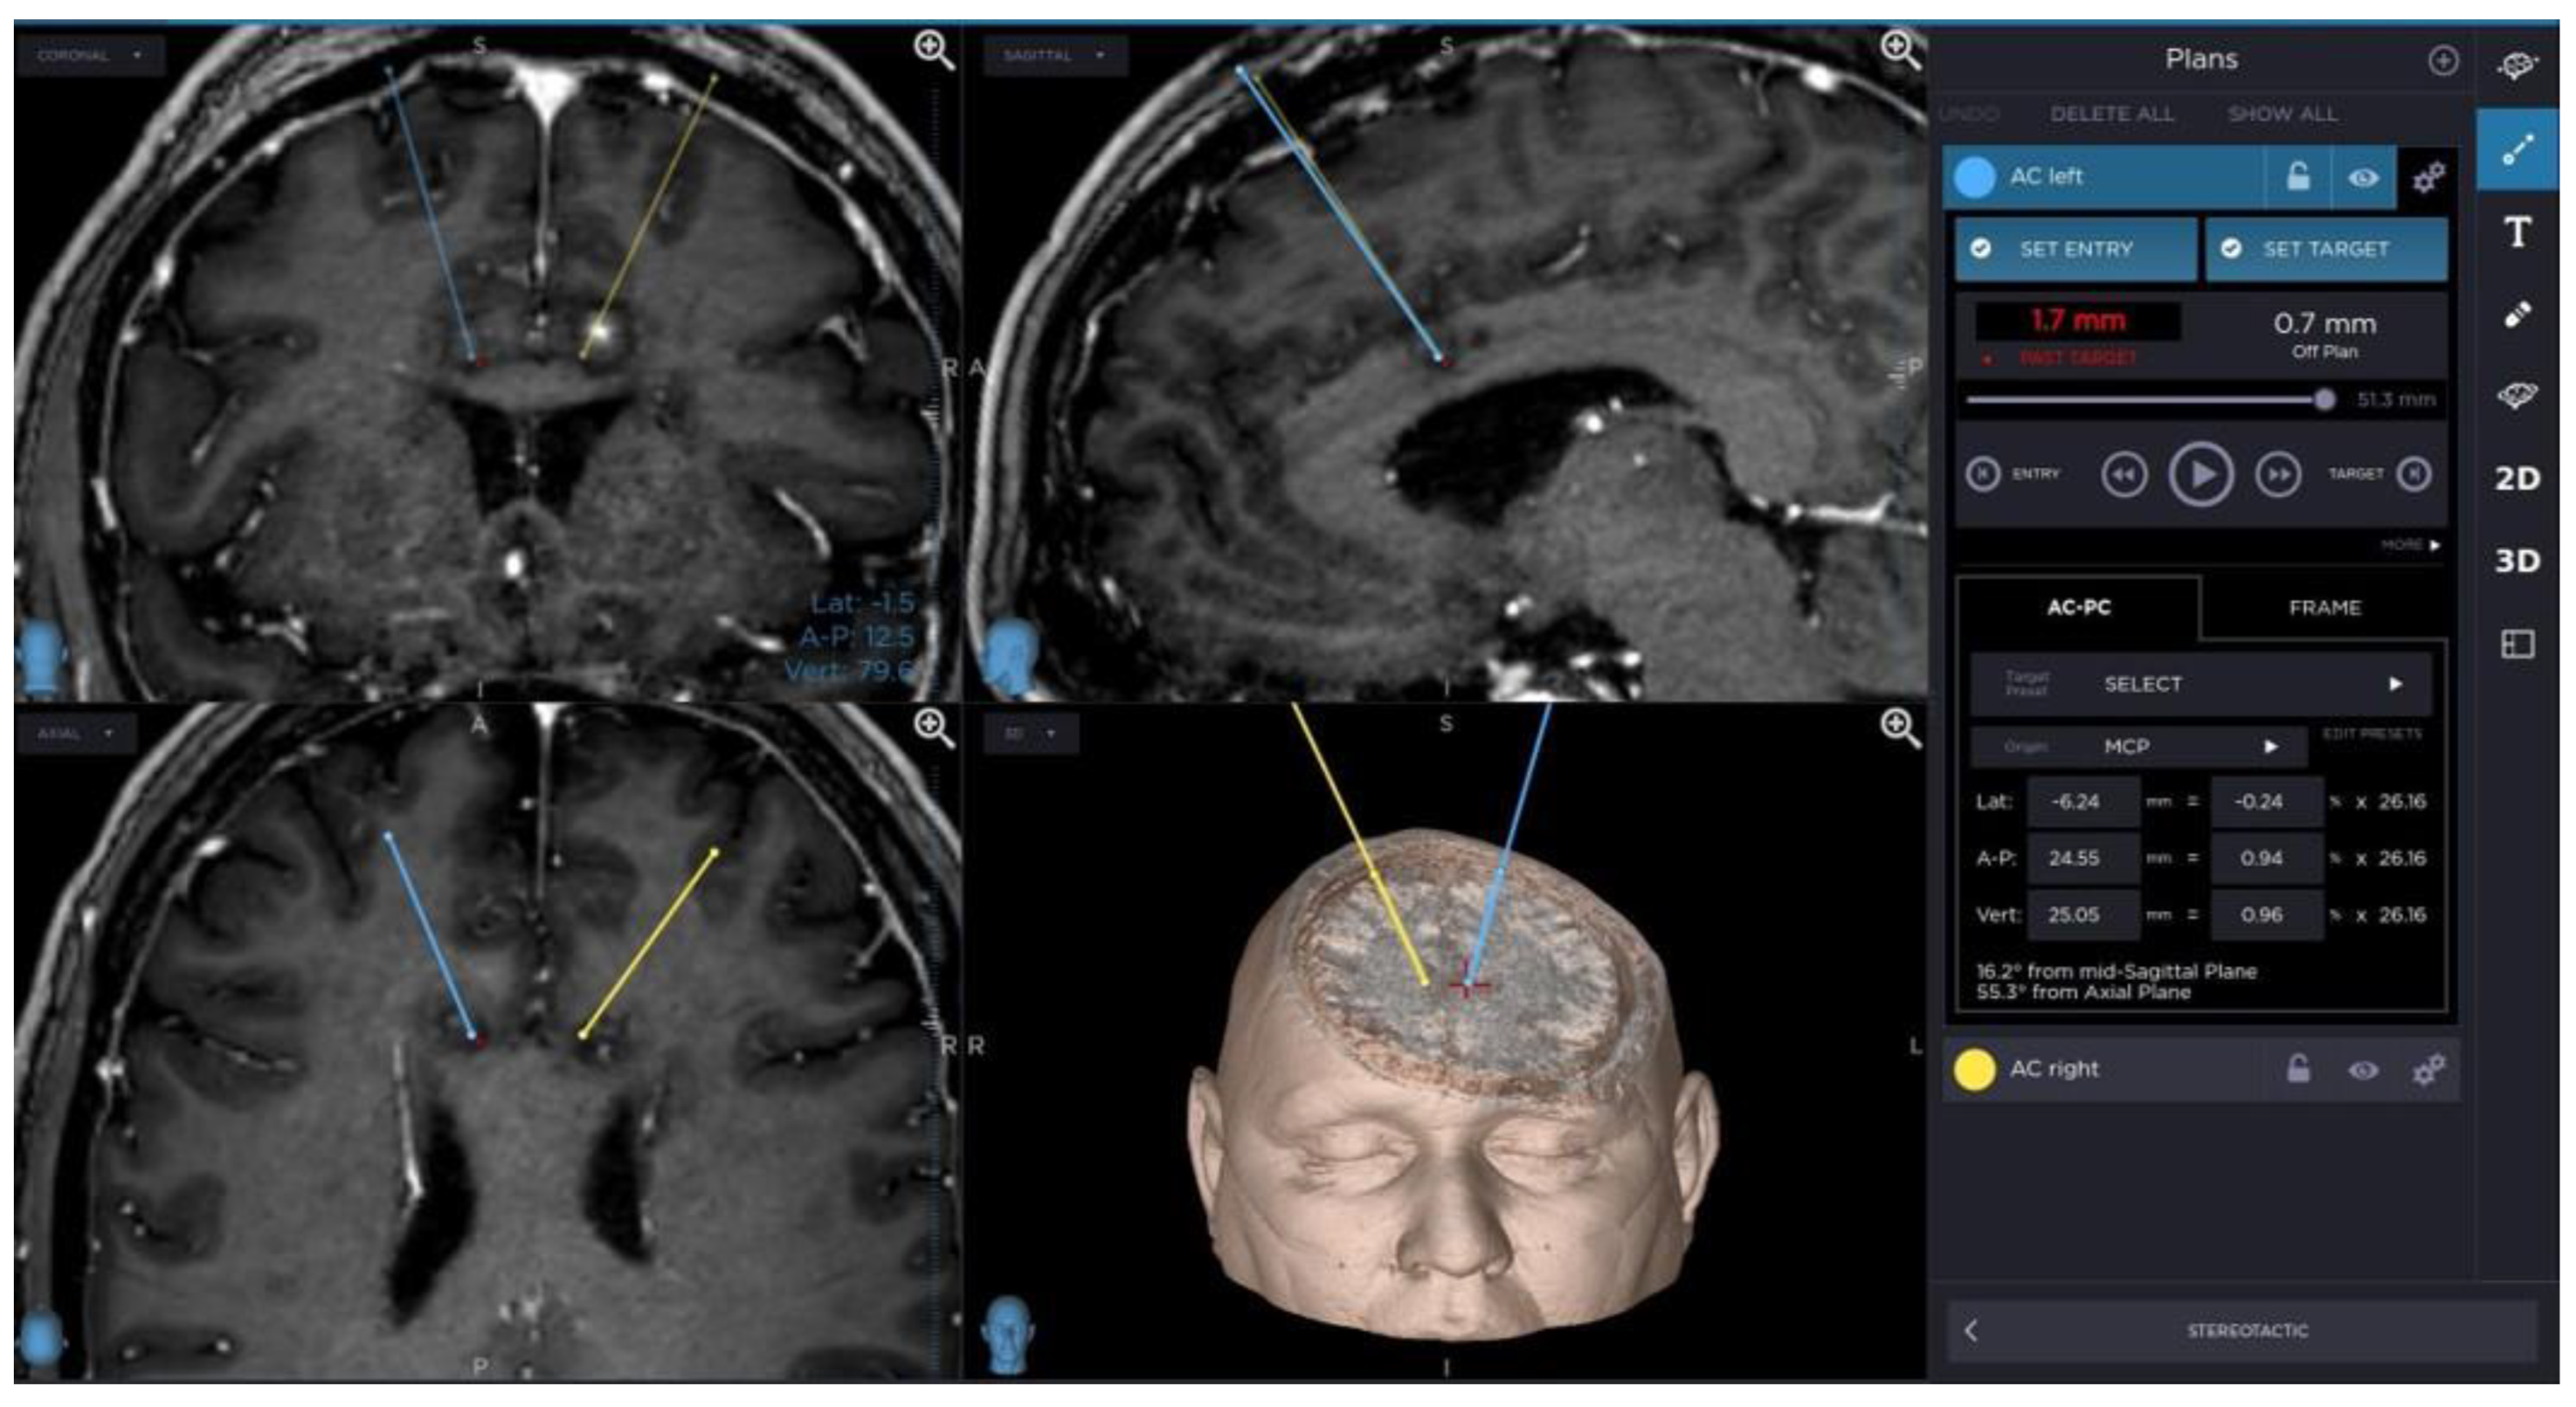Click the STEREOTACTIC label at bottom
The width and height of the screenshot is (2576, 1407).
[2247, 1331]
